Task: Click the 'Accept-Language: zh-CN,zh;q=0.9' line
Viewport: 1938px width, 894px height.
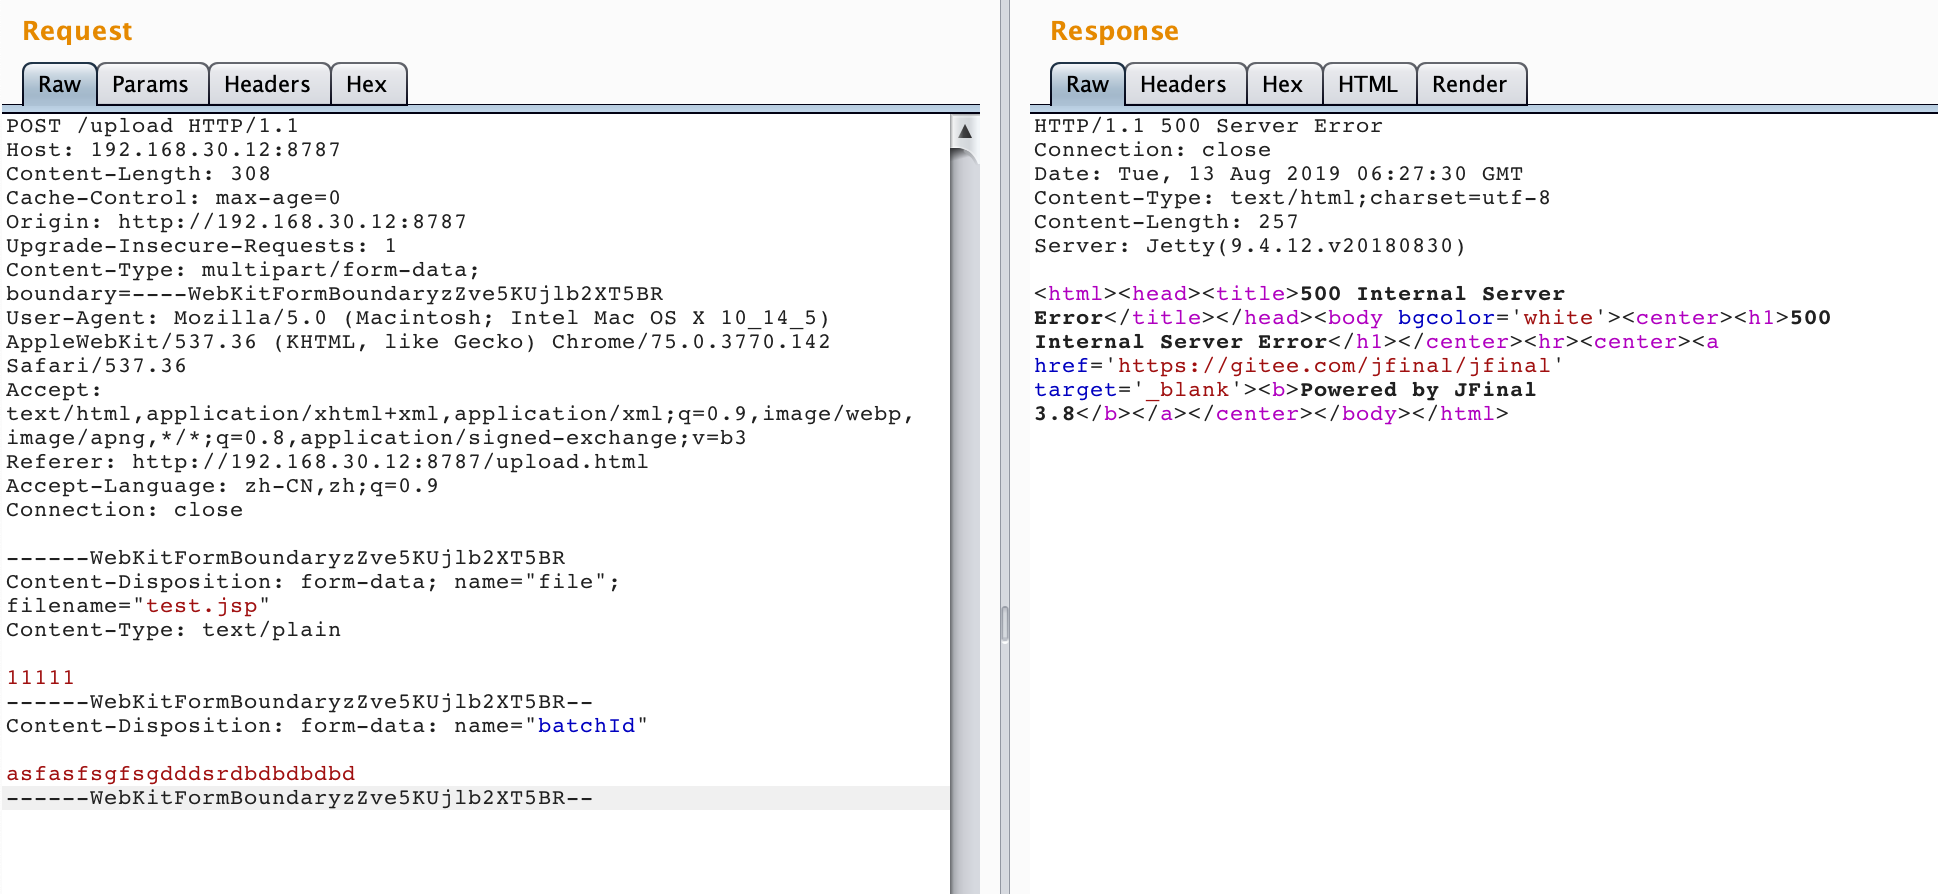Action: pyautogui.click(x=222, y=486)
